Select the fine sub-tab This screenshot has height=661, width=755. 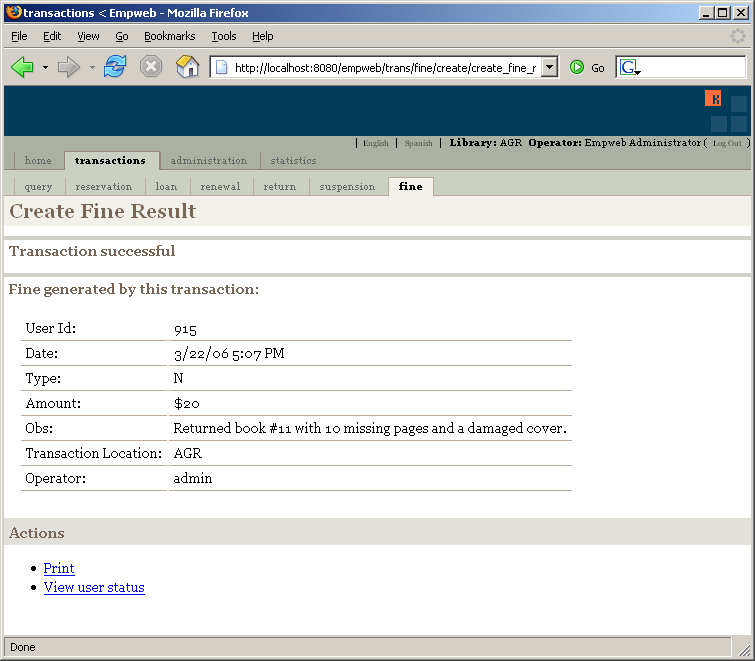tap(411, 186)
